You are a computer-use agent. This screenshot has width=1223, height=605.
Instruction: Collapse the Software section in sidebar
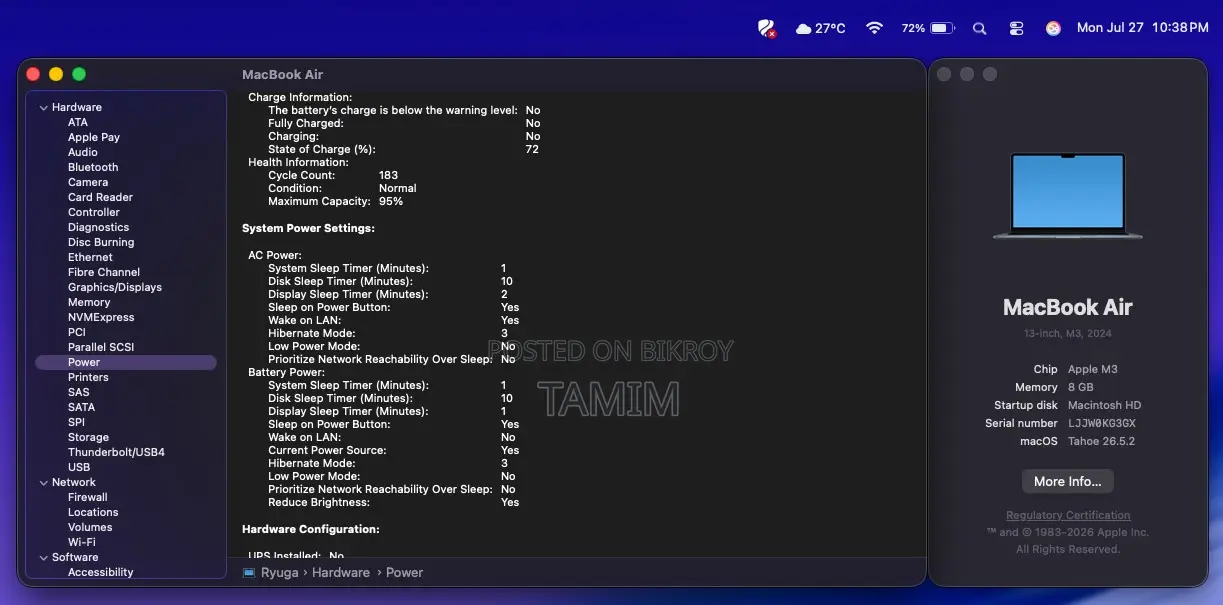(43, 557)
